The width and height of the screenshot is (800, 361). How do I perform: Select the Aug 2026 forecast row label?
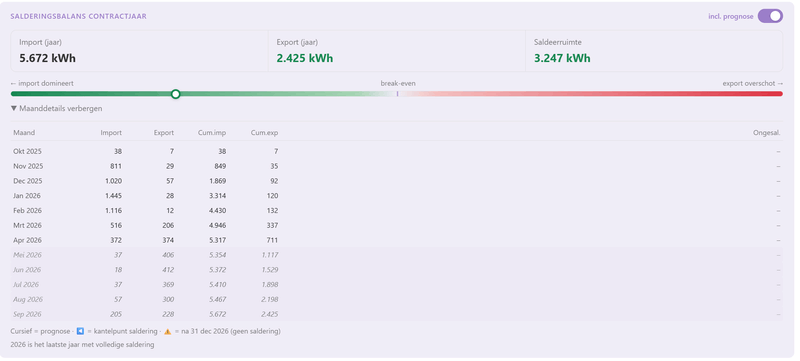coord(28,299)
